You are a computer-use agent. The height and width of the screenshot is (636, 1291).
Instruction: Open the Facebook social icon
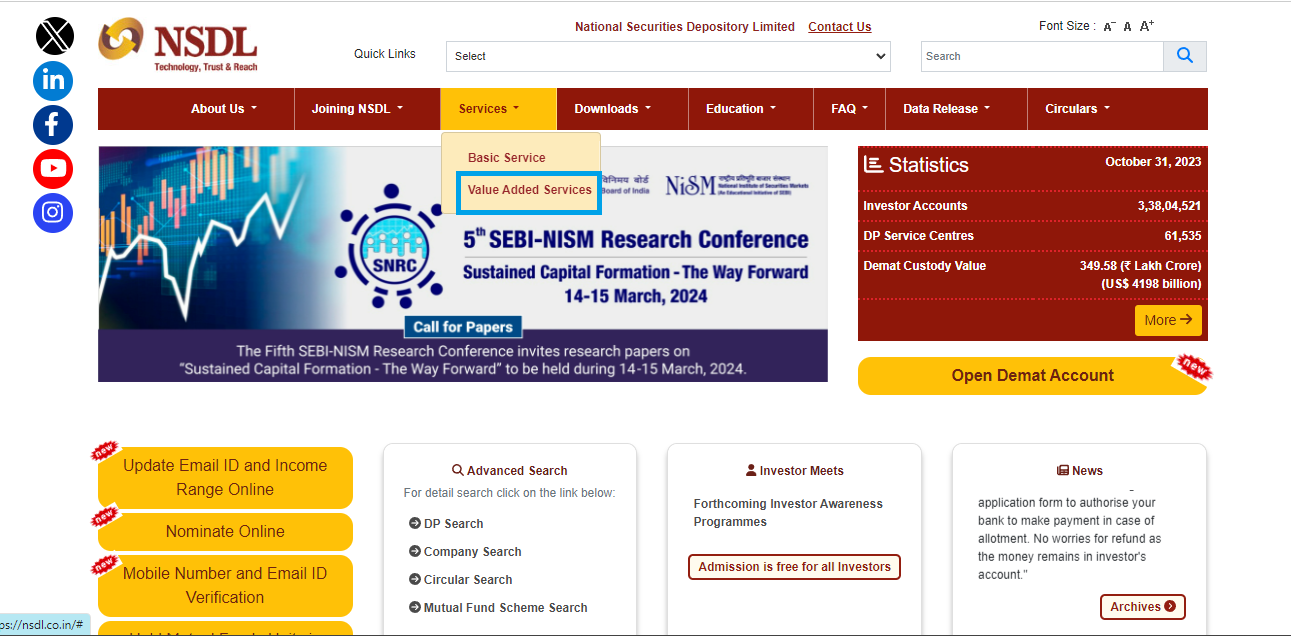pyautogui.click(x=53, y=125)
